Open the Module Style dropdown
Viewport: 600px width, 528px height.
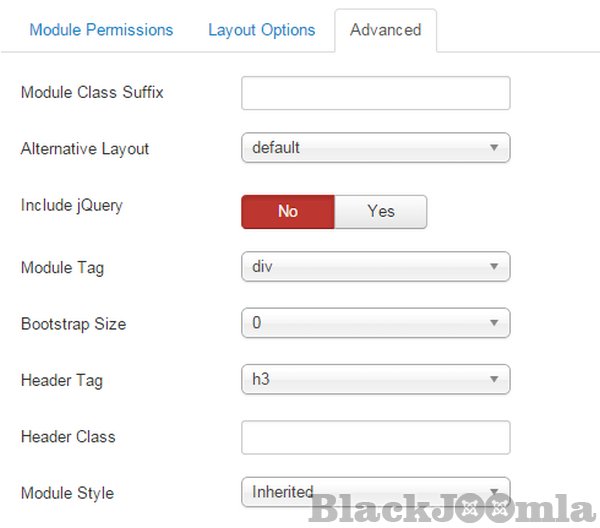[x=375, y=492]
